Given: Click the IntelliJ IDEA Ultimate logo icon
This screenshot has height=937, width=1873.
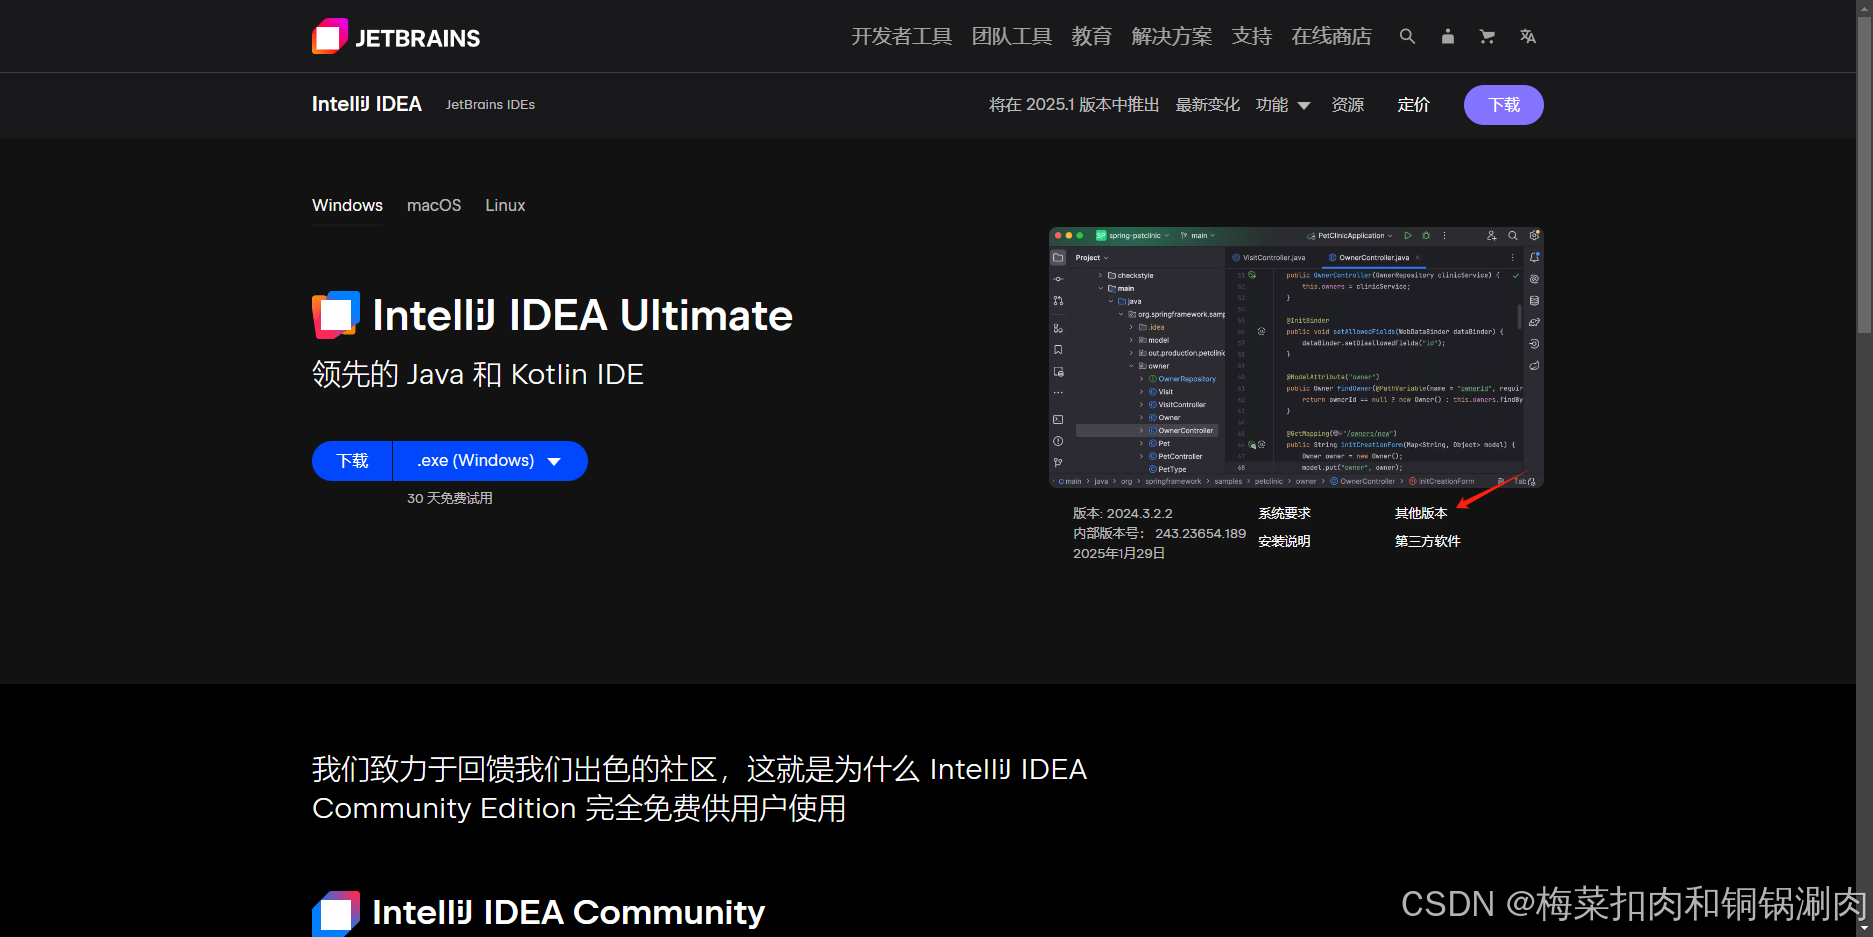Looking at the screenshot, I should click(x=336, y=315).
